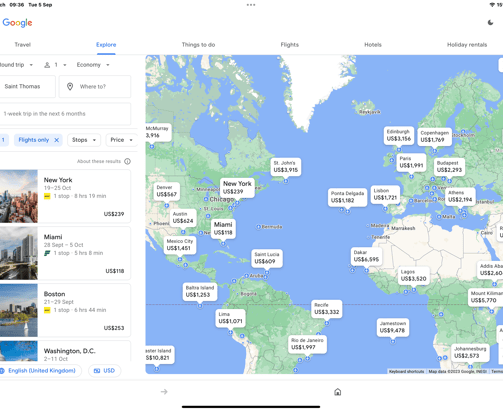Select Rio de Janeiro US$1,997 label
503x411 pixels.
[307, 344]
